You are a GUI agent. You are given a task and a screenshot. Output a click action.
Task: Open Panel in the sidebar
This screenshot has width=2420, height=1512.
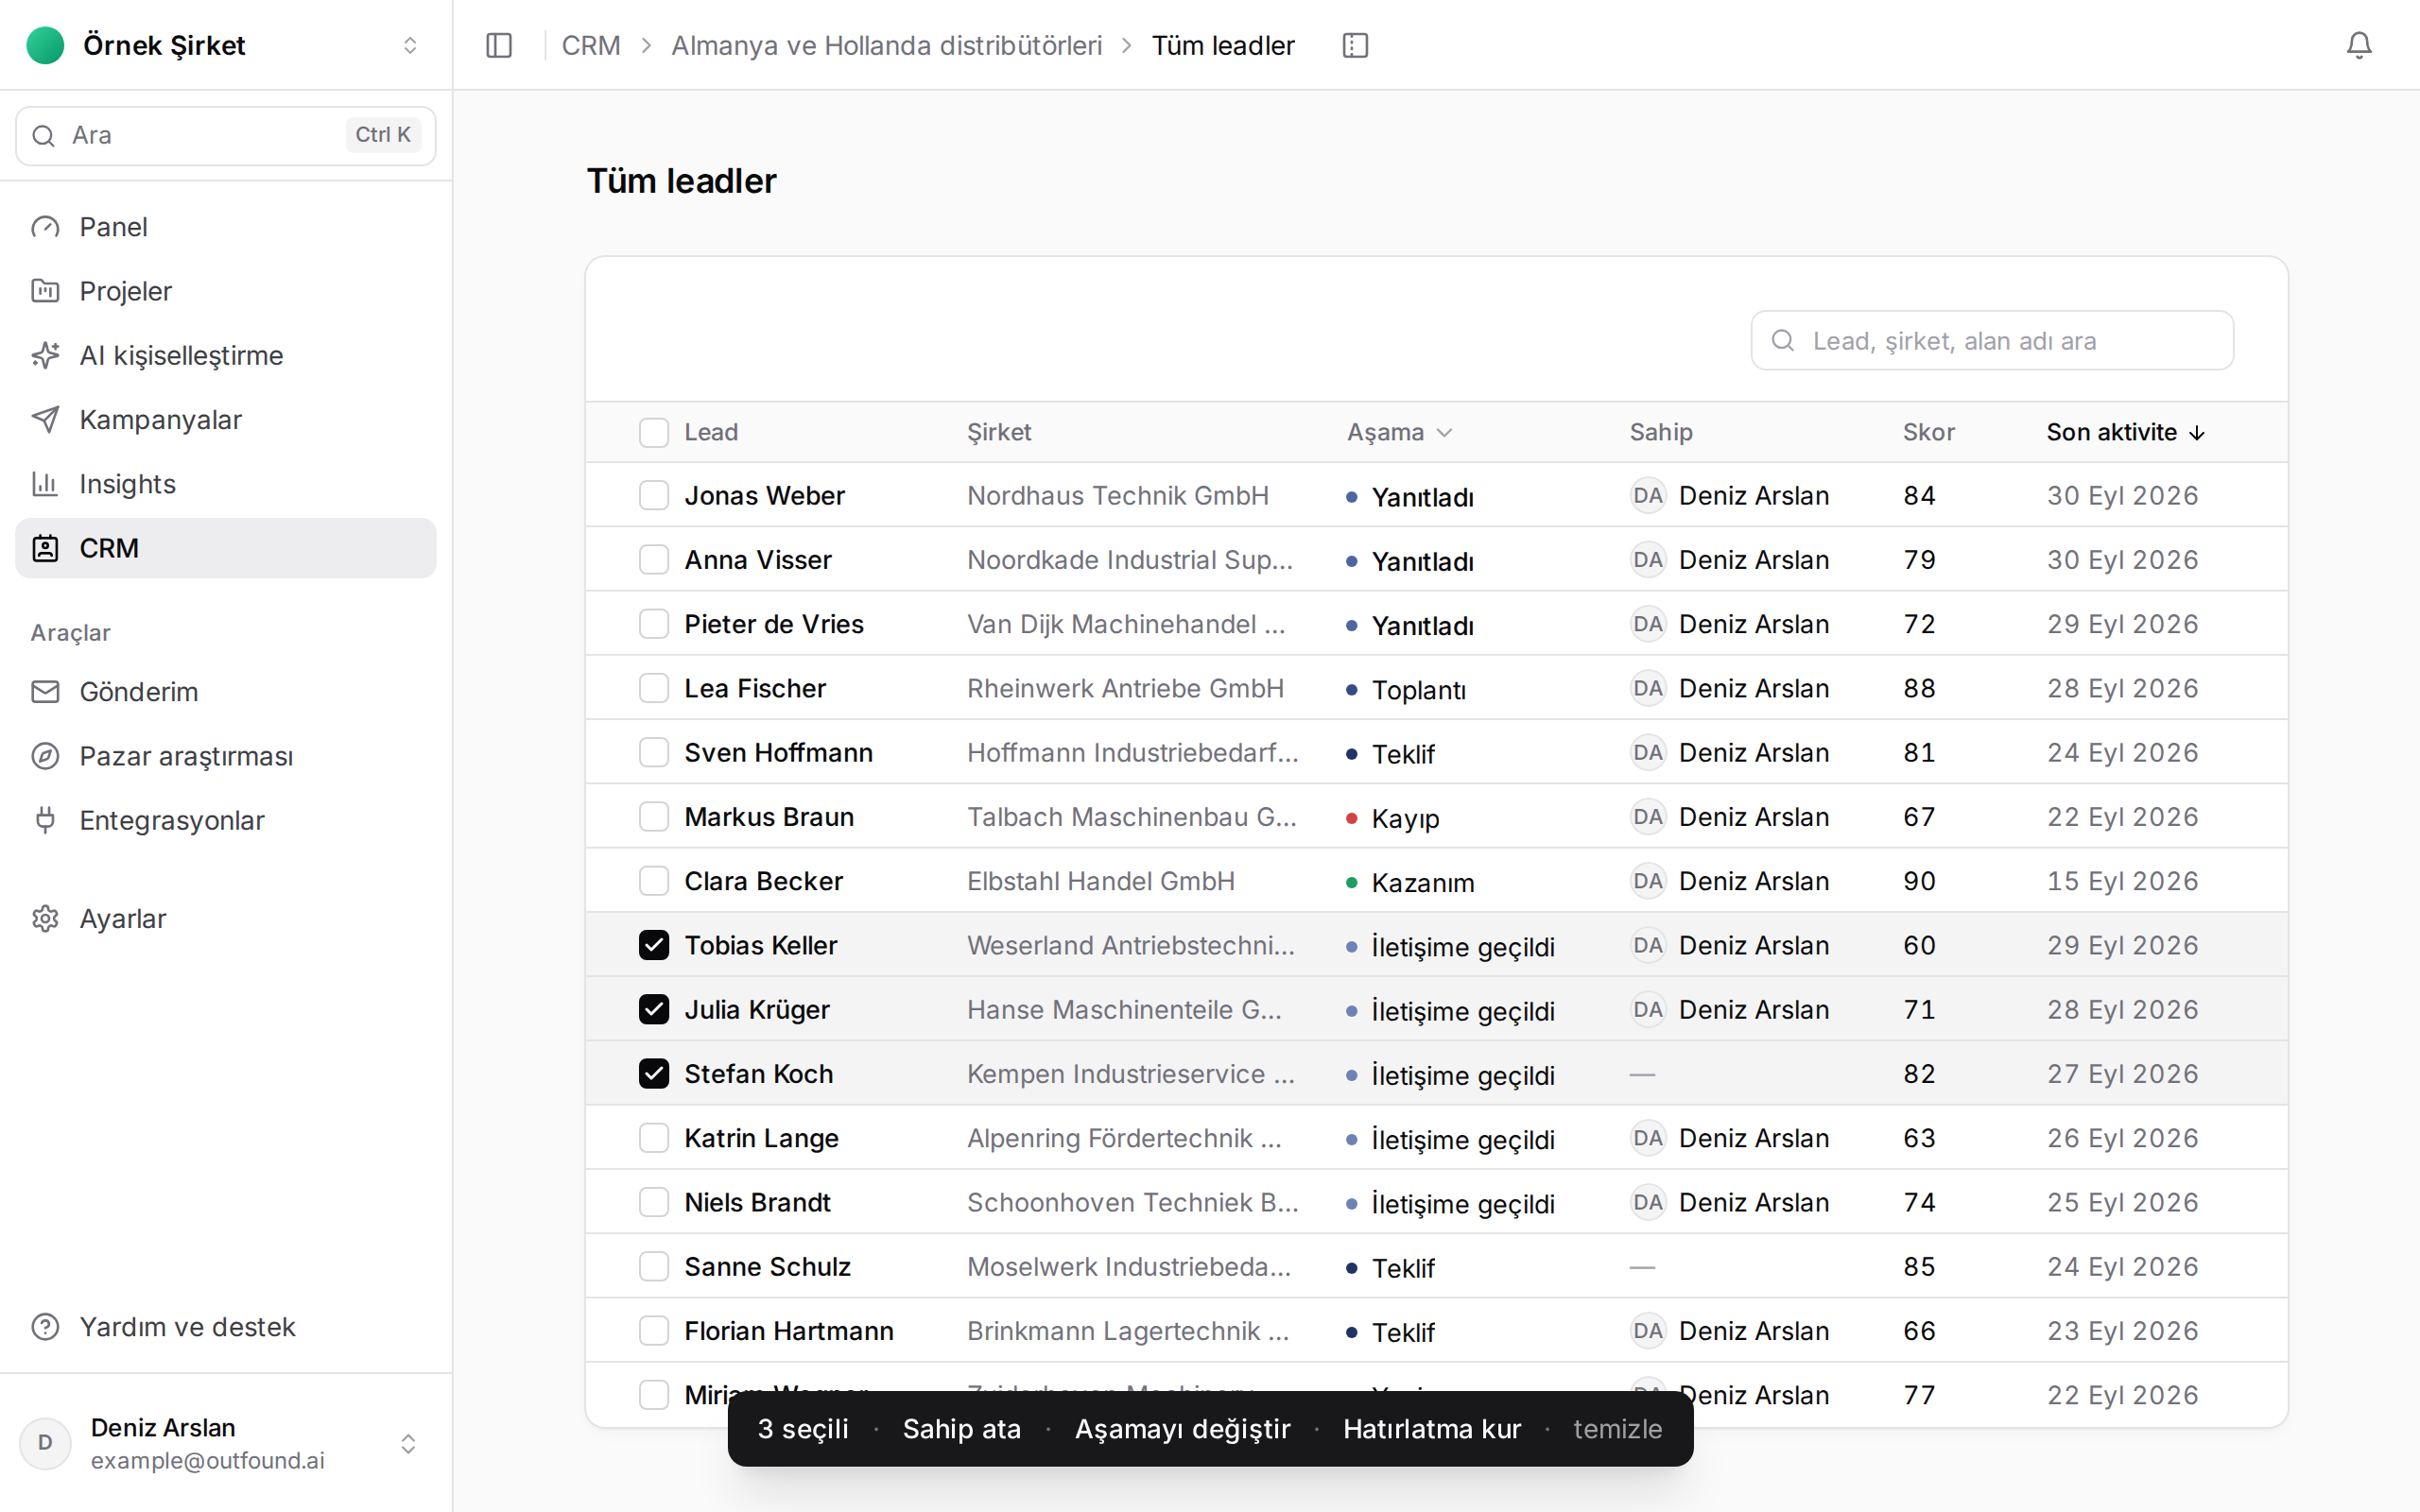[x=226, y=227]
